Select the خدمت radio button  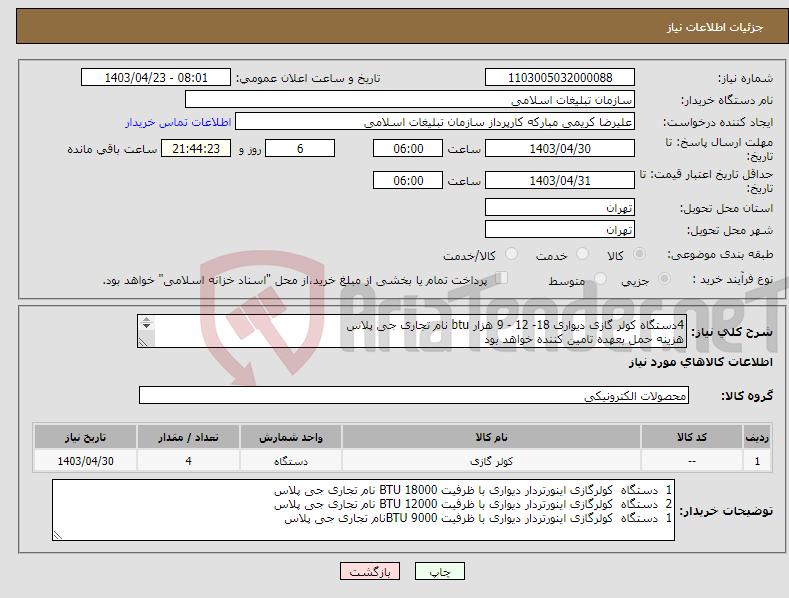click(582, 254)
